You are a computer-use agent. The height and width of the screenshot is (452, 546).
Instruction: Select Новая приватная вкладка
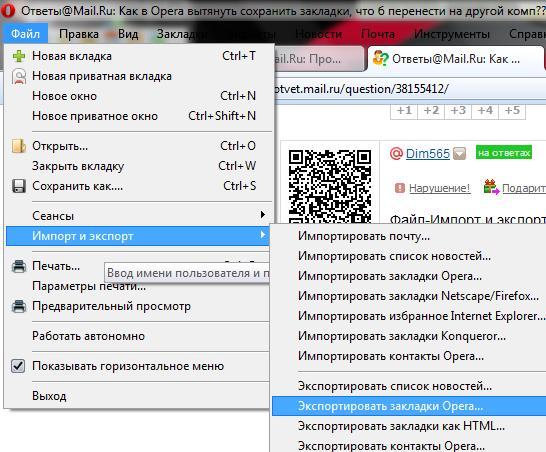pyautogui.click(x=138, y=76)
